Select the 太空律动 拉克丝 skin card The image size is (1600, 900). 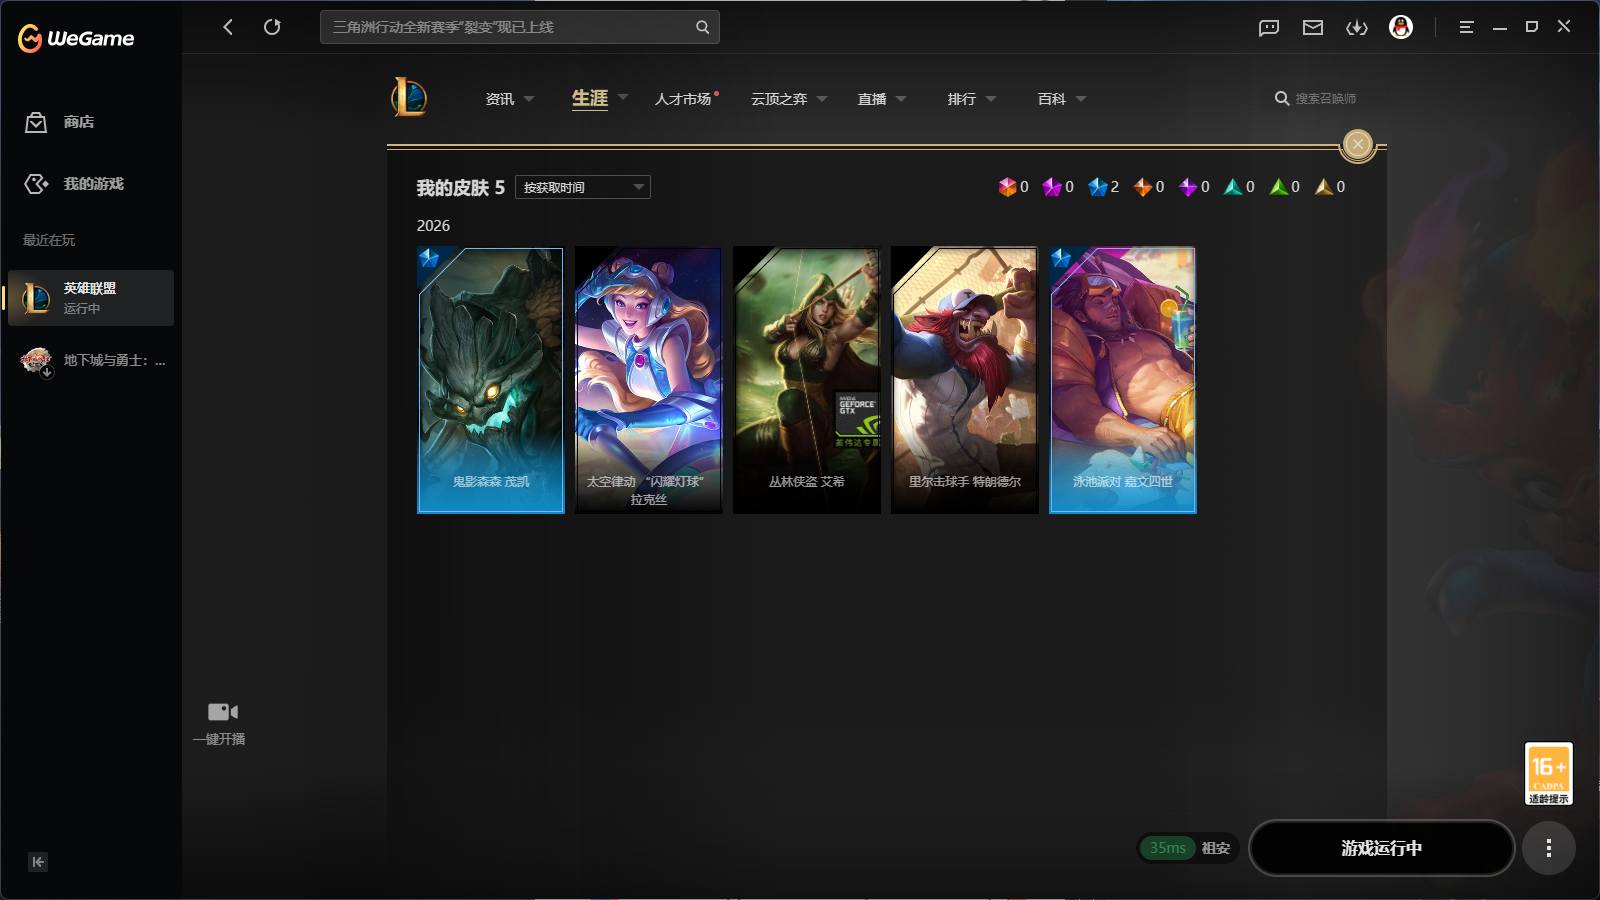click(649, 380)
